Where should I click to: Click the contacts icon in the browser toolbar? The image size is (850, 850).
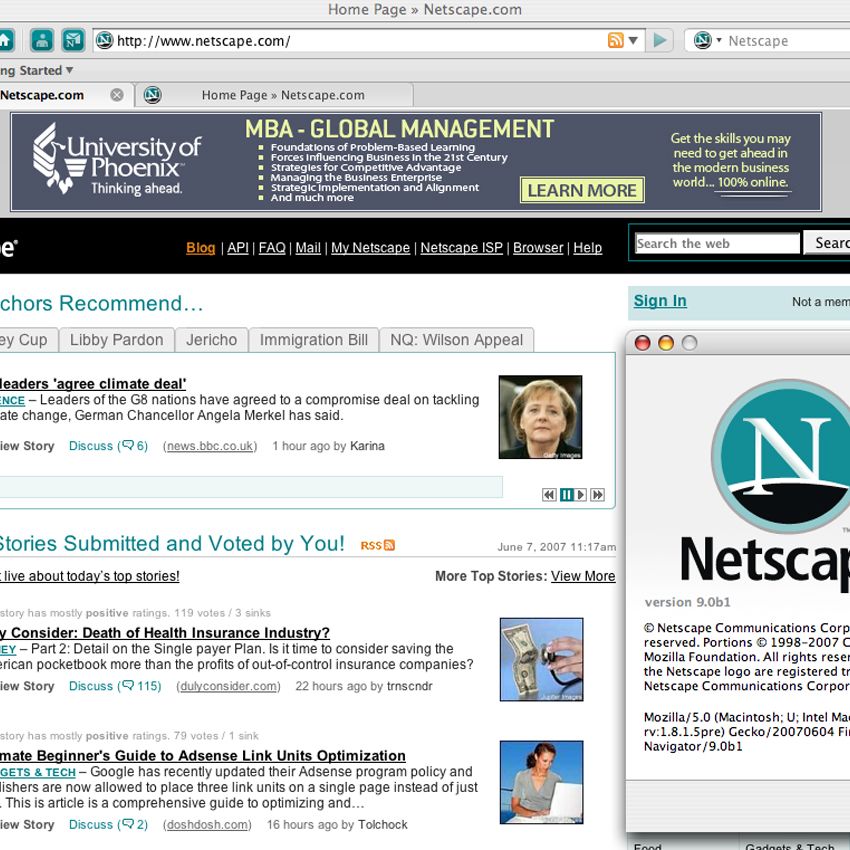[41, 40]
